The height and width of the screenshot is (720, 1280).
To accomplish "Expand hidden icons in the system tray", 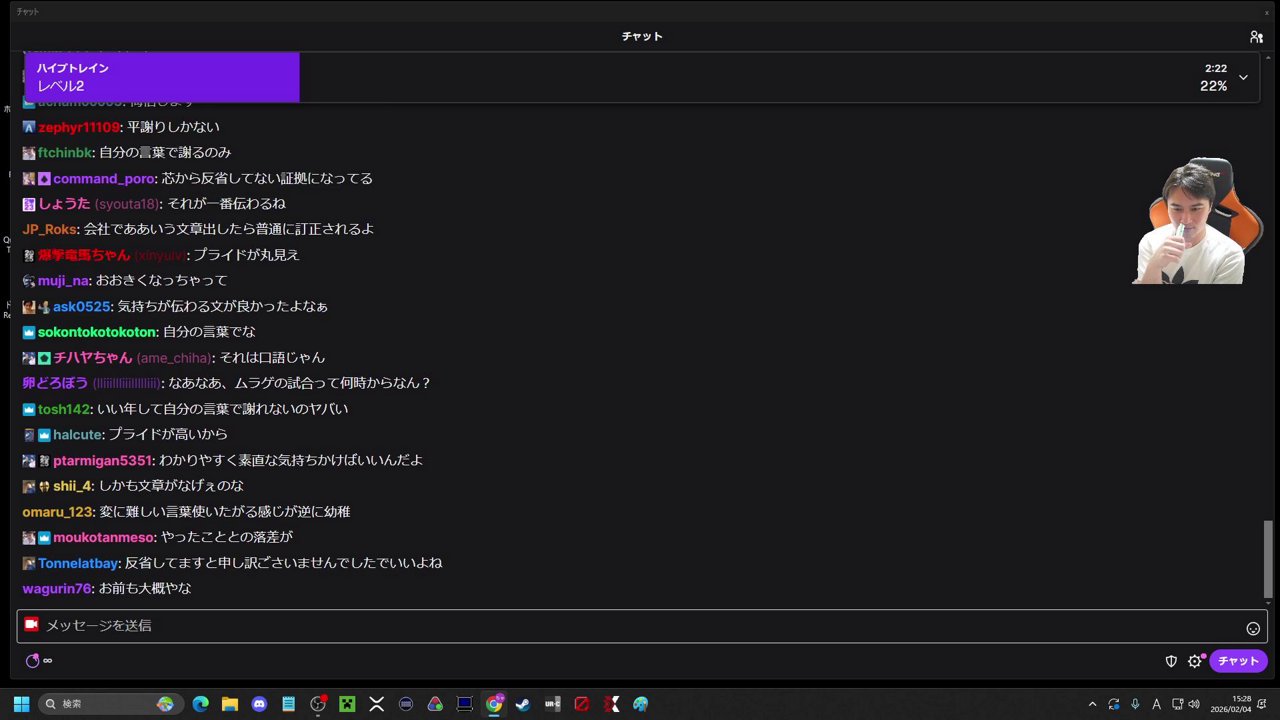I will tap(1092, 703).
